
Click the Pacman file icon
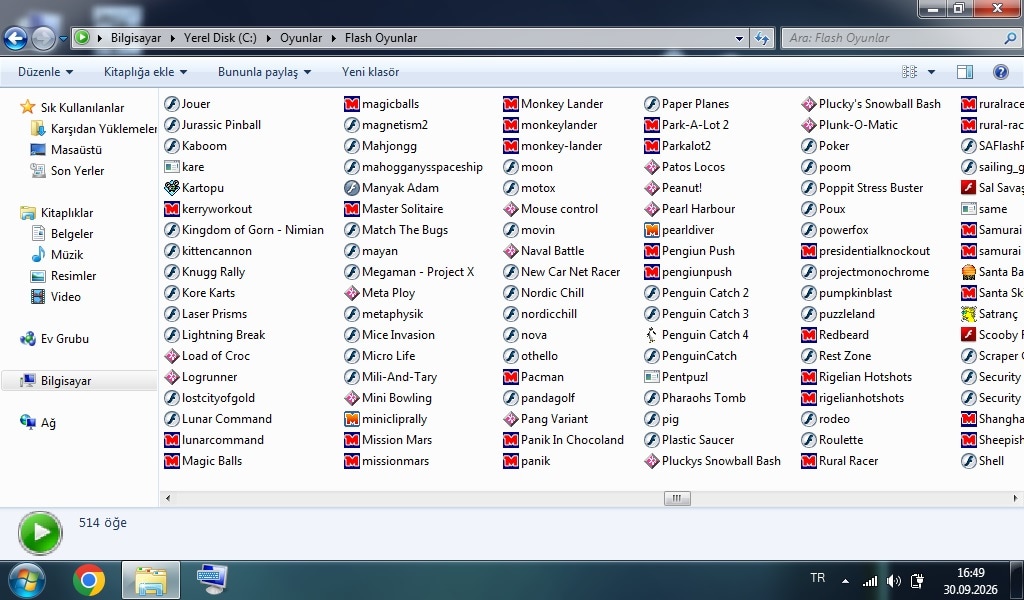point(511,377)
